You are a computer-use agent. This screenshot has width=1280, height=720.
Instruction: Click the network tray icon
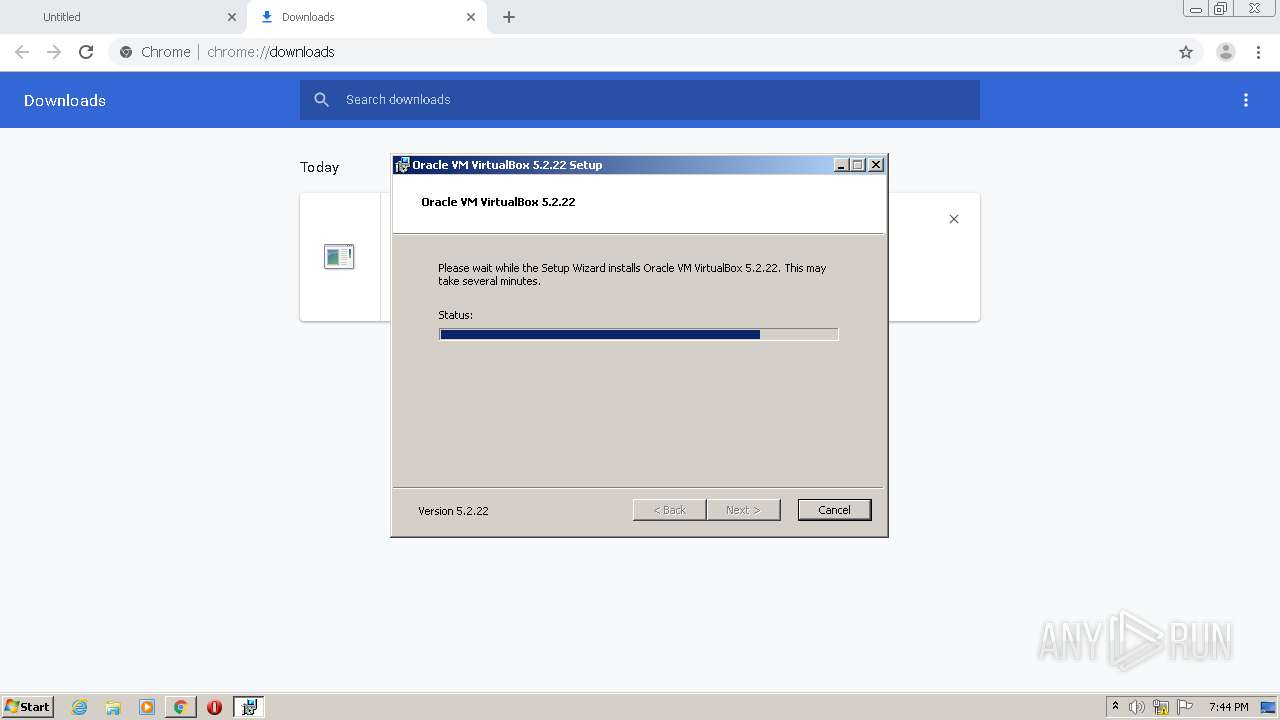pyautogui.click(x=1161, y=707)
